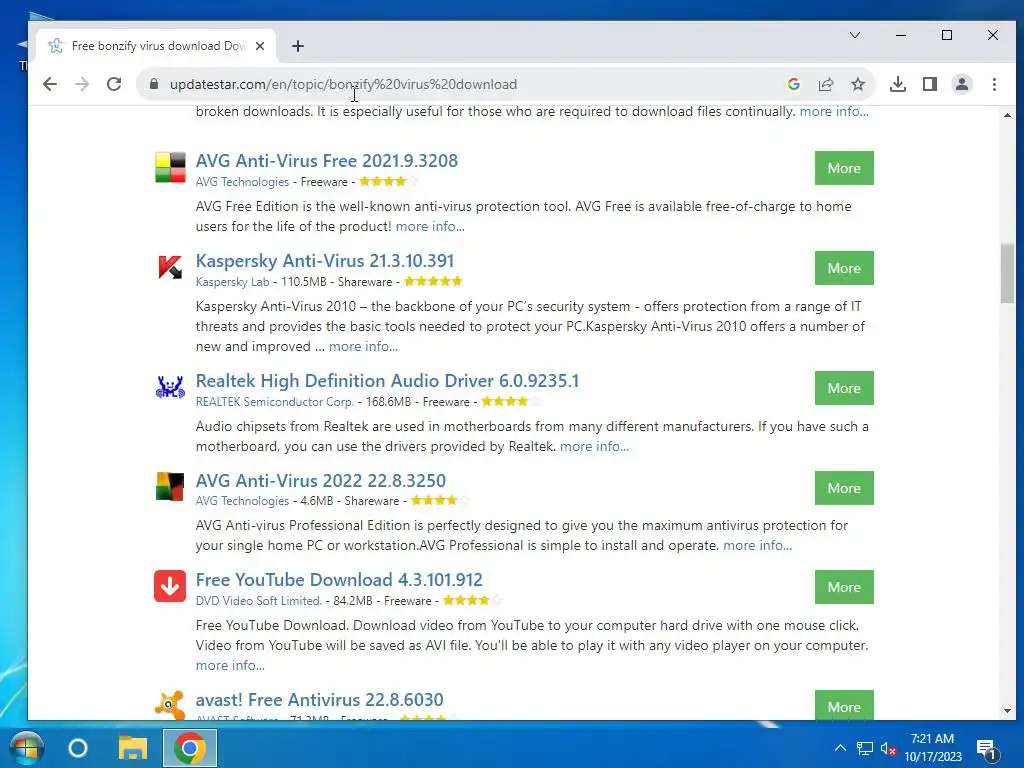Viewport: 1024px width, 768px height.
Task: Click the Kaspersky Anti-Virus product icon
Action: (170, 266)
